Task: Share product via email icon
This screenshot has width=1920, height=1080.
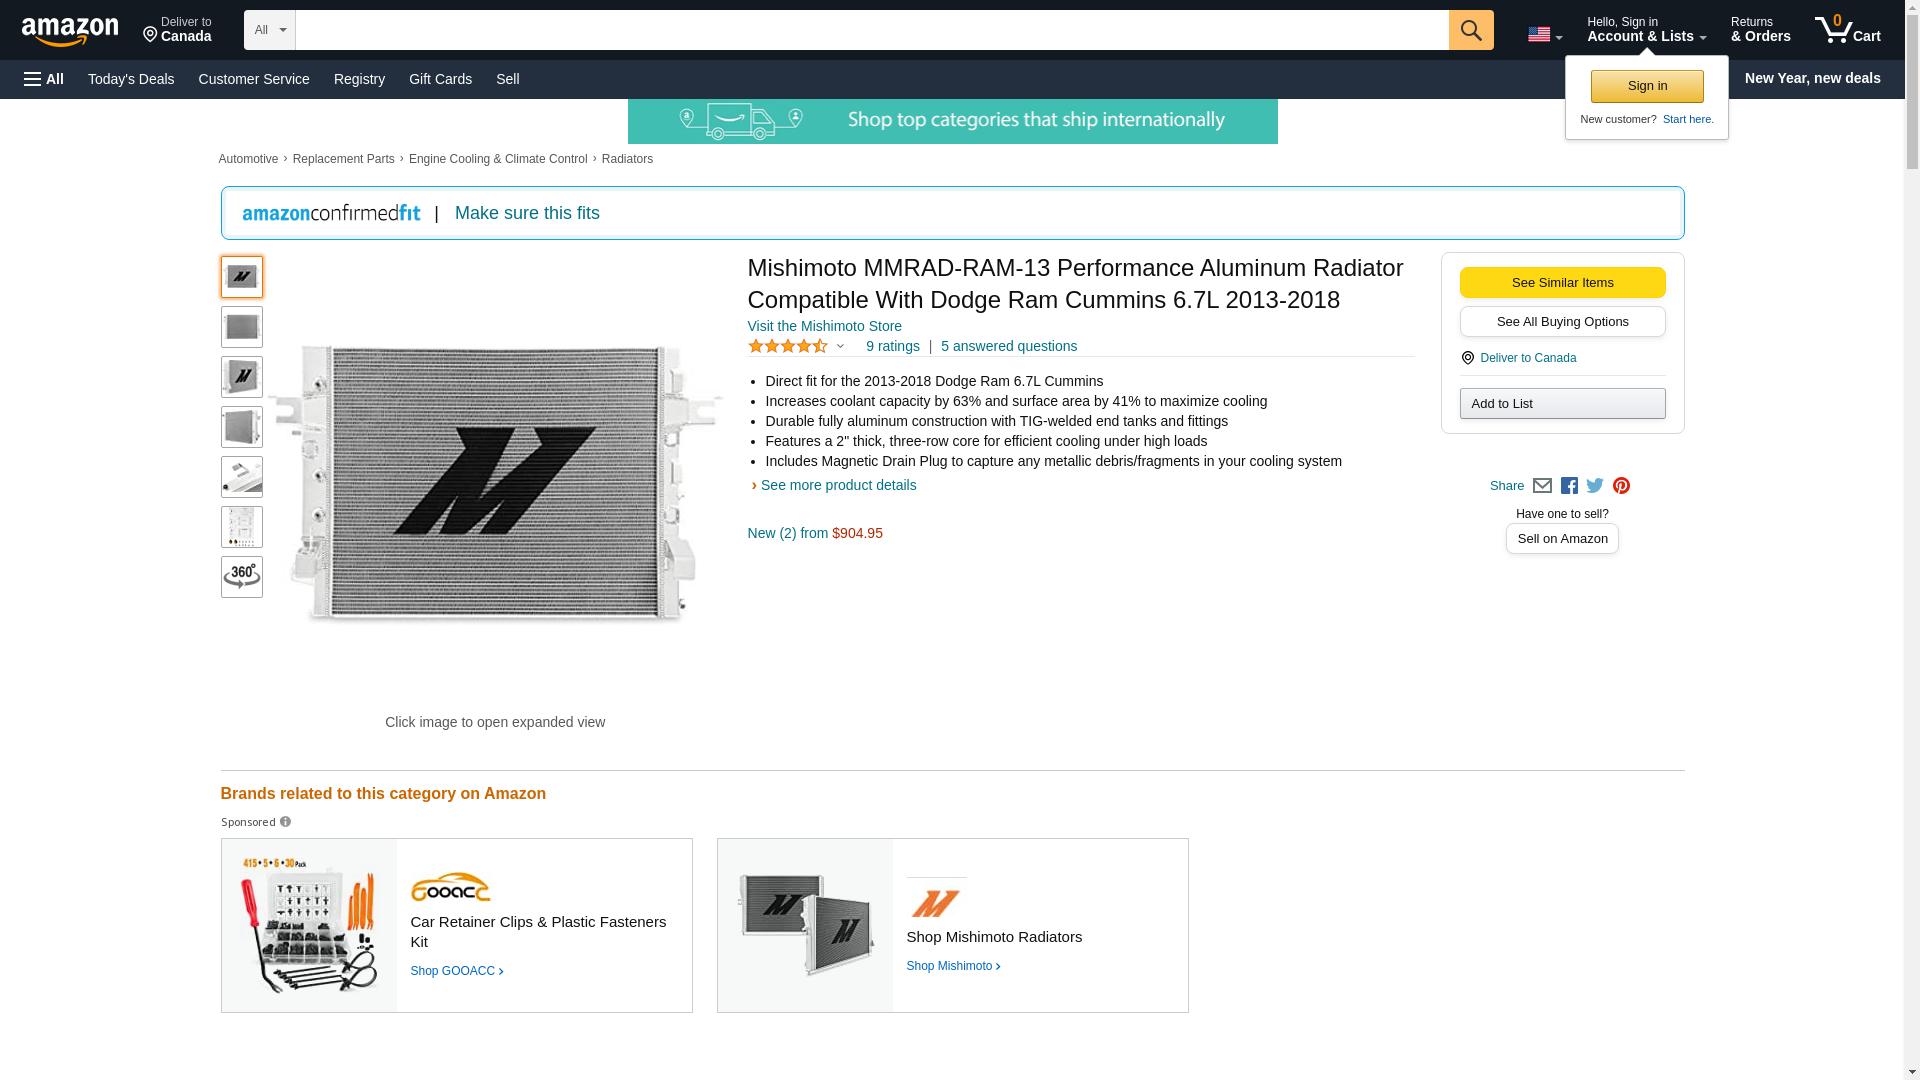Action: (x=1542, y=486)
